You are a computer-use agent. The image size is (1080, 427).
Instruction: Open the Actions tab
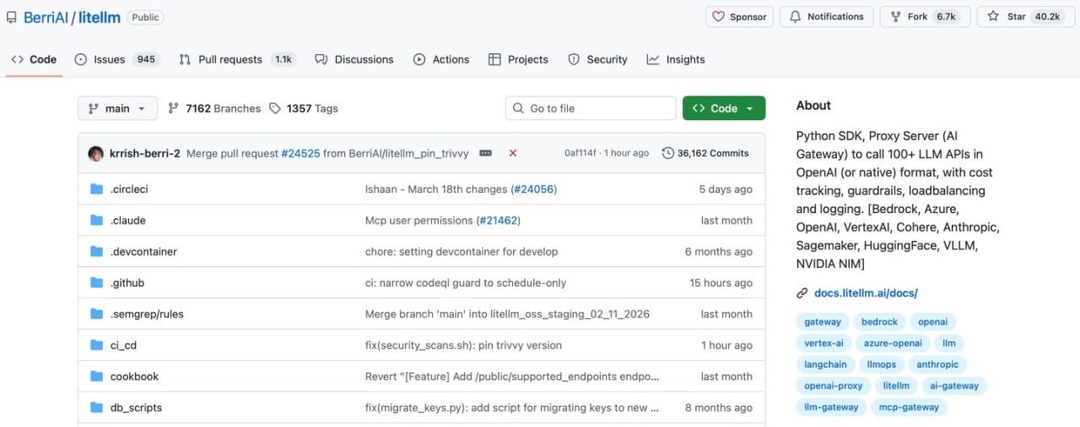point(441,59)
